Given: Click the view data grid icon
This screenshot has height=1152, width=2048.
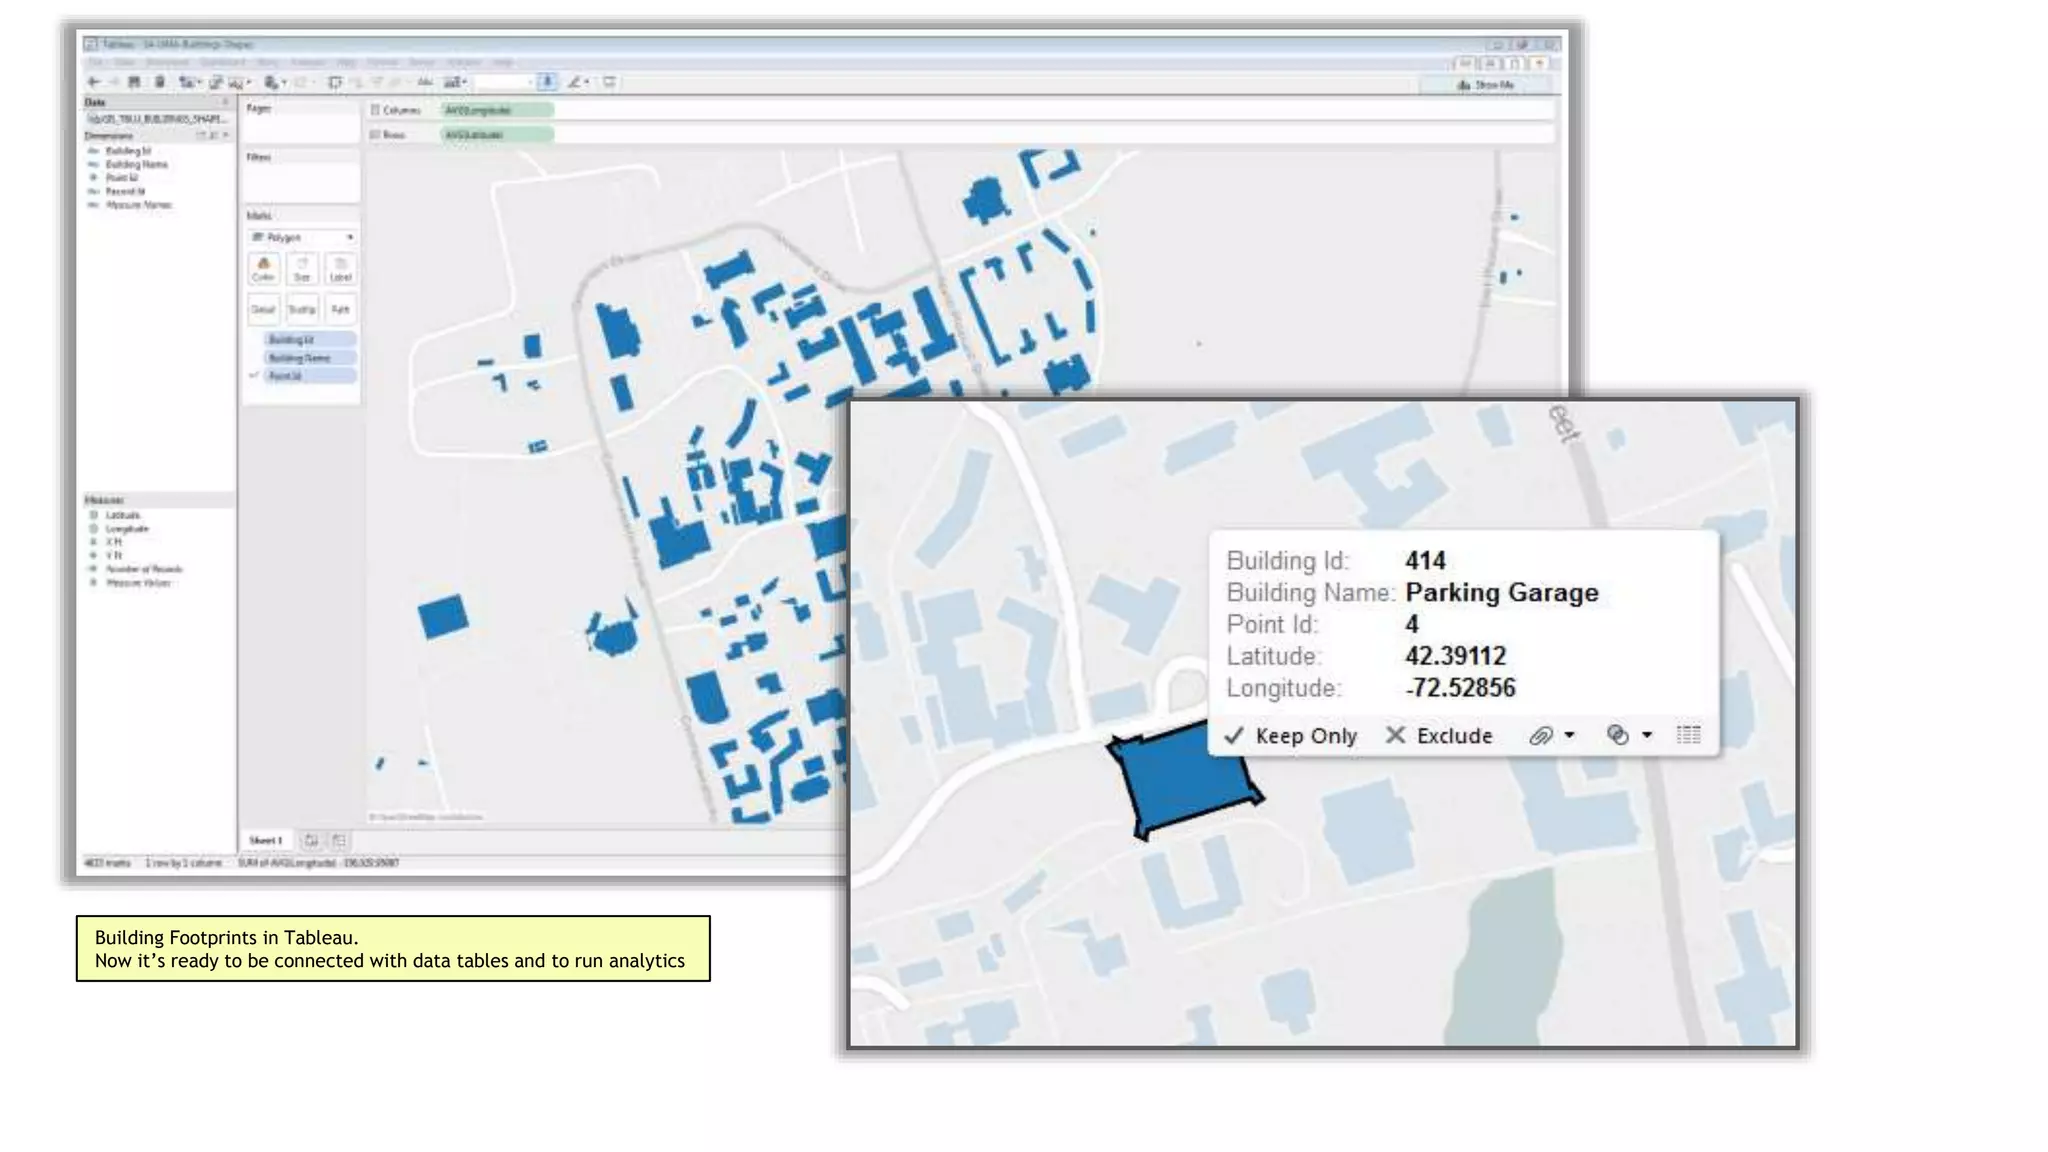Looking at the screenshot, I should pos(1688,736).
